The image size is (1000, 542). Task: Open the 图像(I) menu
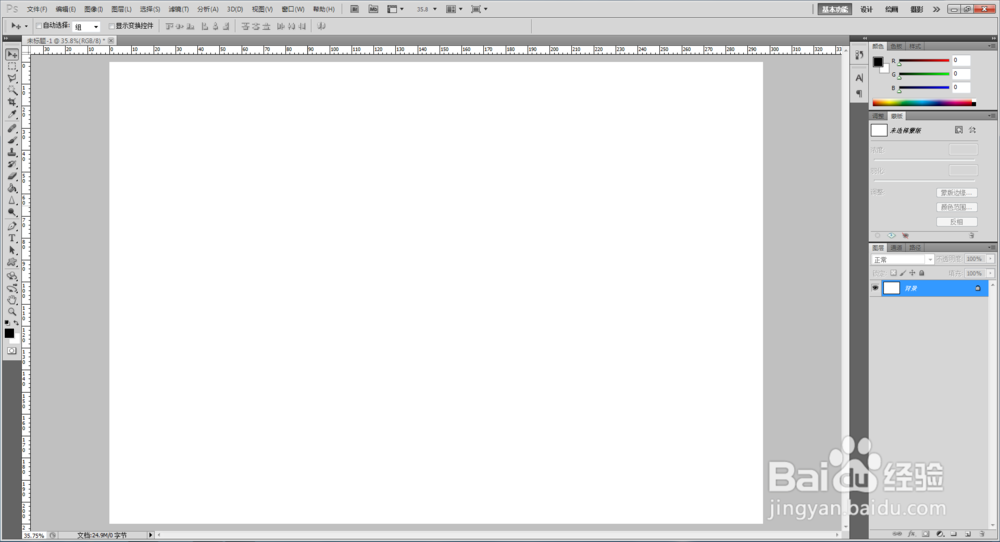93,10
